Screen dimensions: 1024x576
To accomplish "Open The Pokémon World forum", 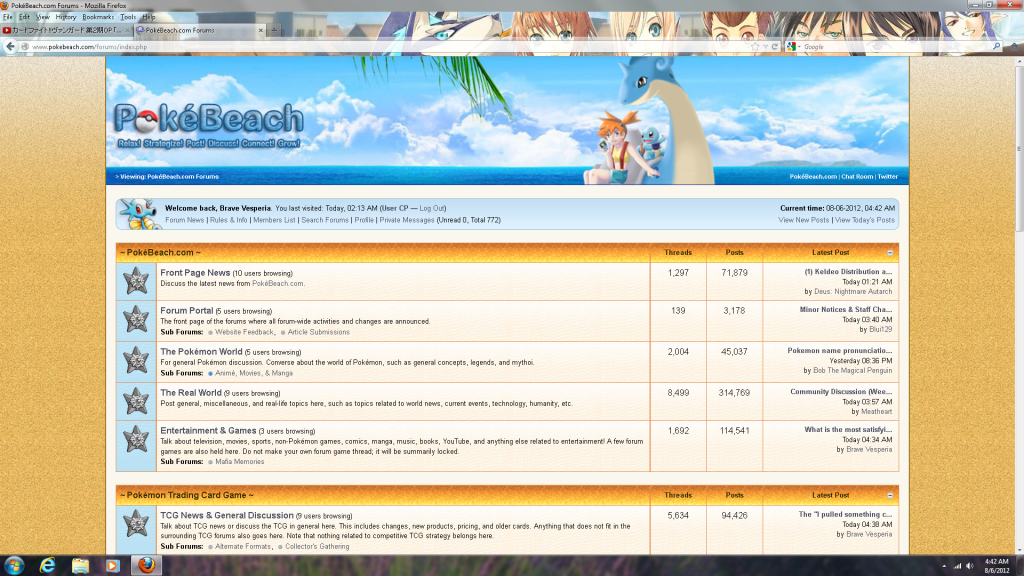I will [x=201, y=352].
